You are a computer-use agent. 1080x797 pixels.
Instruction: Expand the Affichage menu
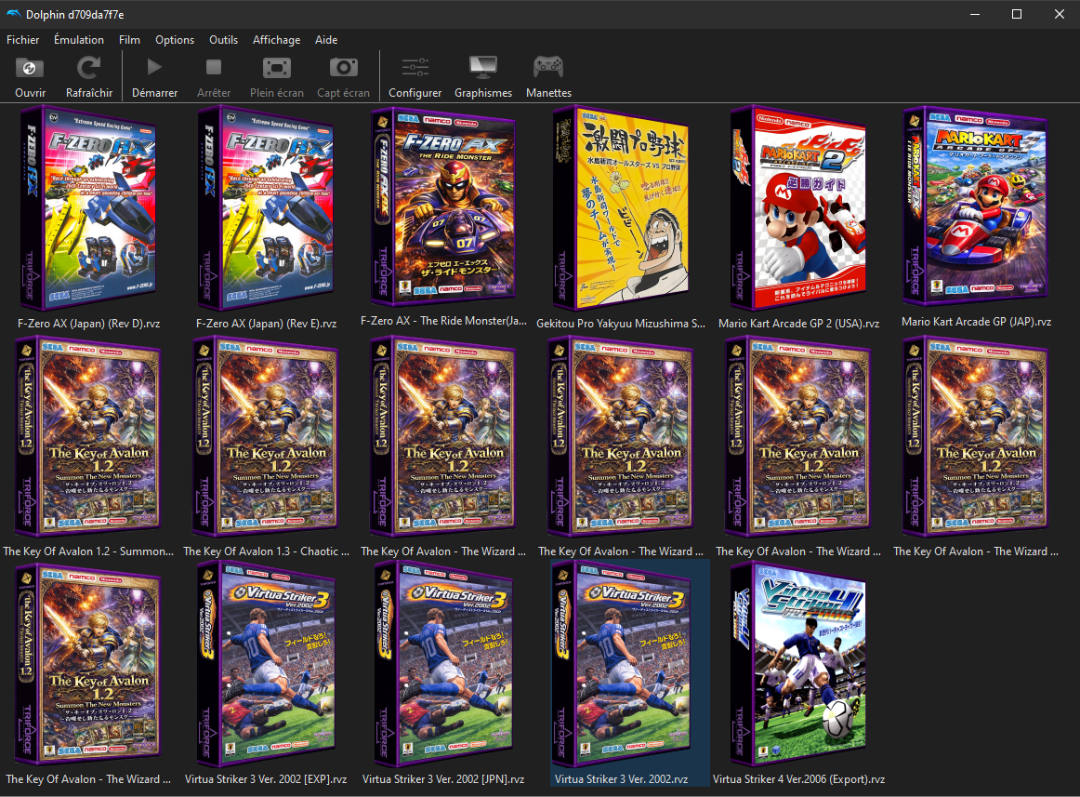click(x=276, y=40)
